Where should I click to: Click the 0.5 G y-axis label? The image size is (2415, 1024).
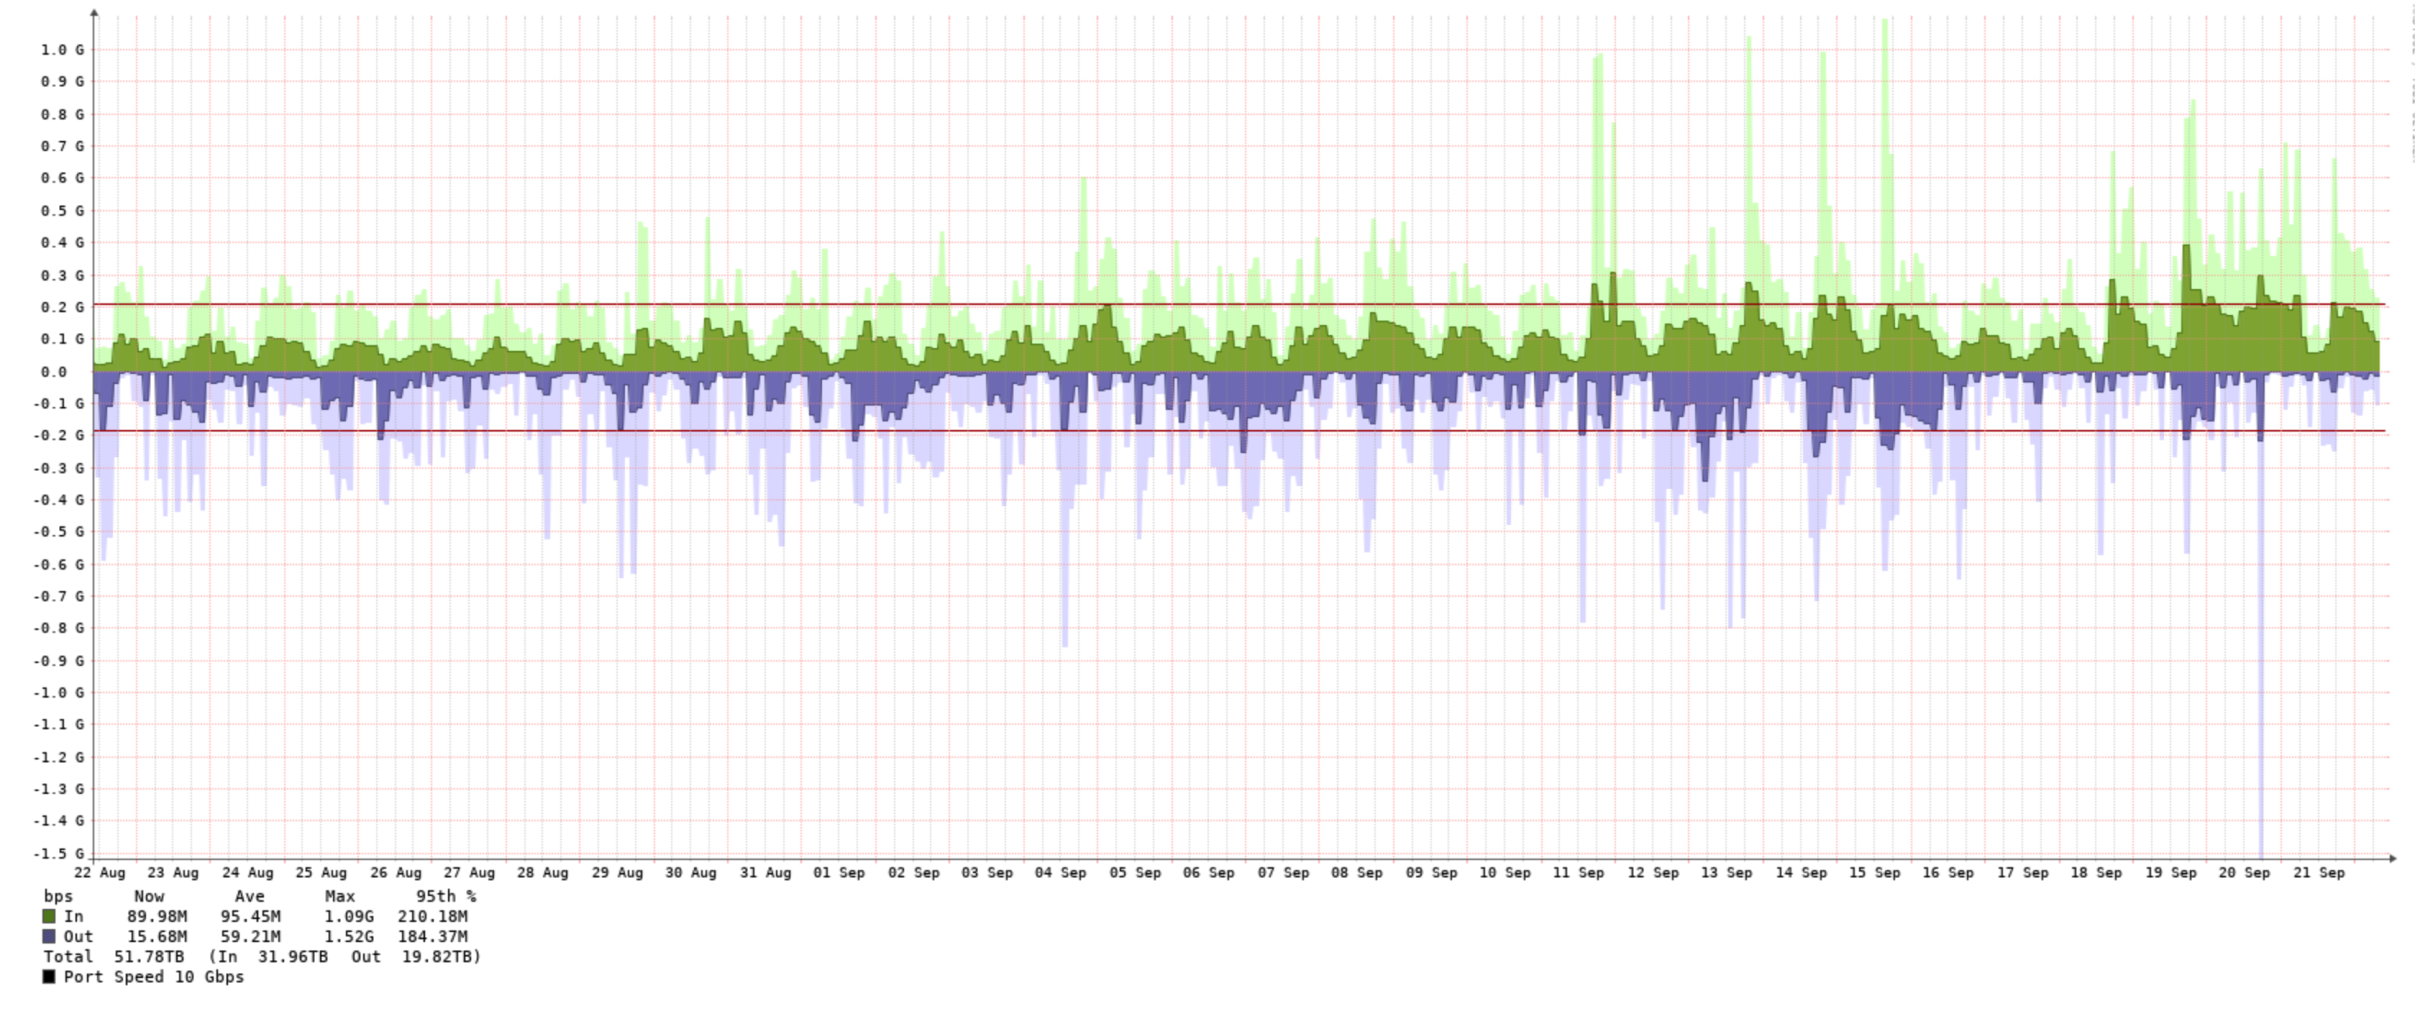pos(62,211)
